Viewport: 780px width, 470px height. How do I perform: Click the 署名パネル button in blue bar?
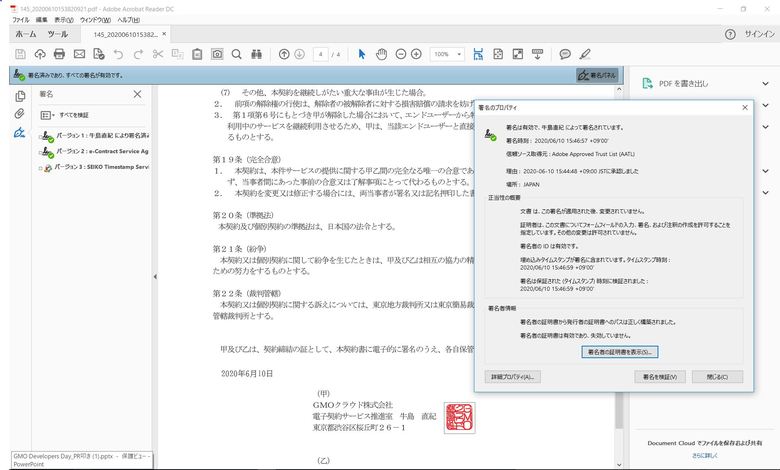(597, 75)
